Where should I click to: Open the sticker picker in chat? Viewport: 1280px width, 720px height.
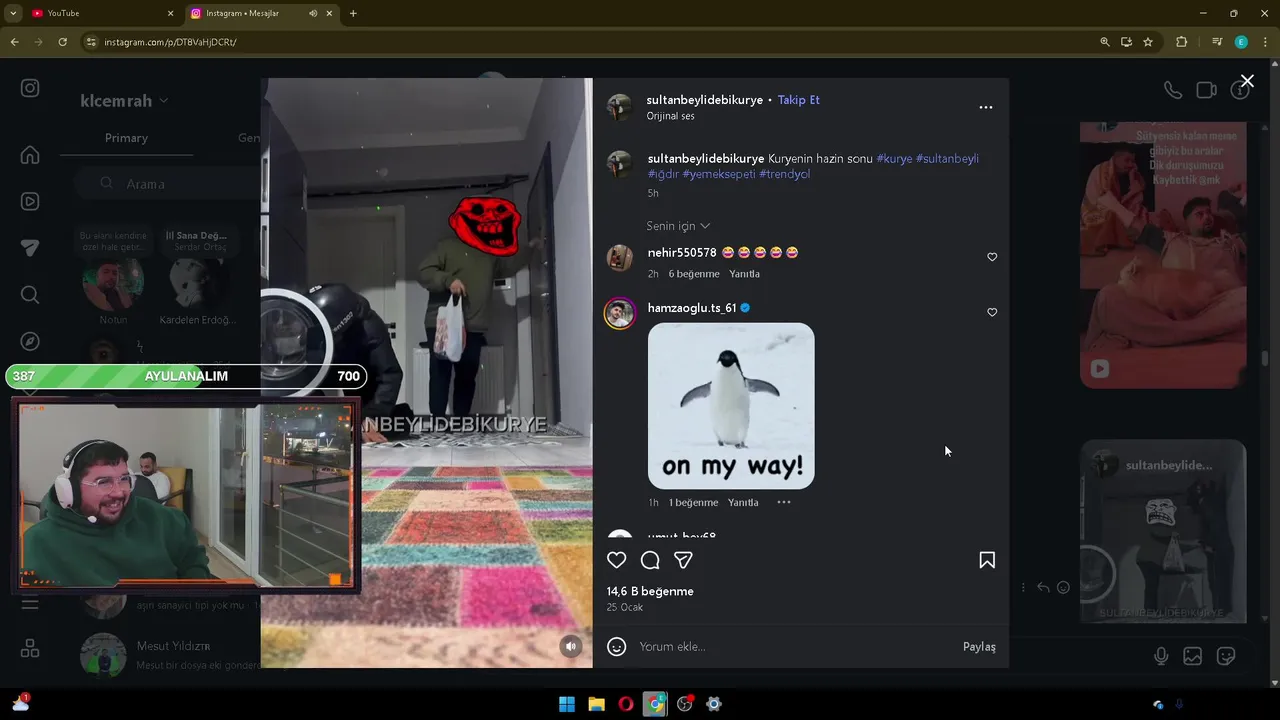click(1226, 656)
